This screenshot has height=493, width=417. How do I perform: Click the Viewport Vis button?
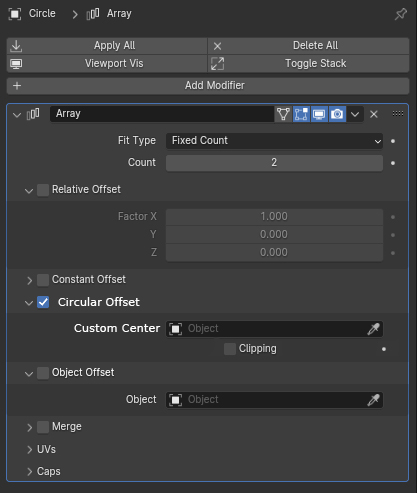(x=107, y=64)
